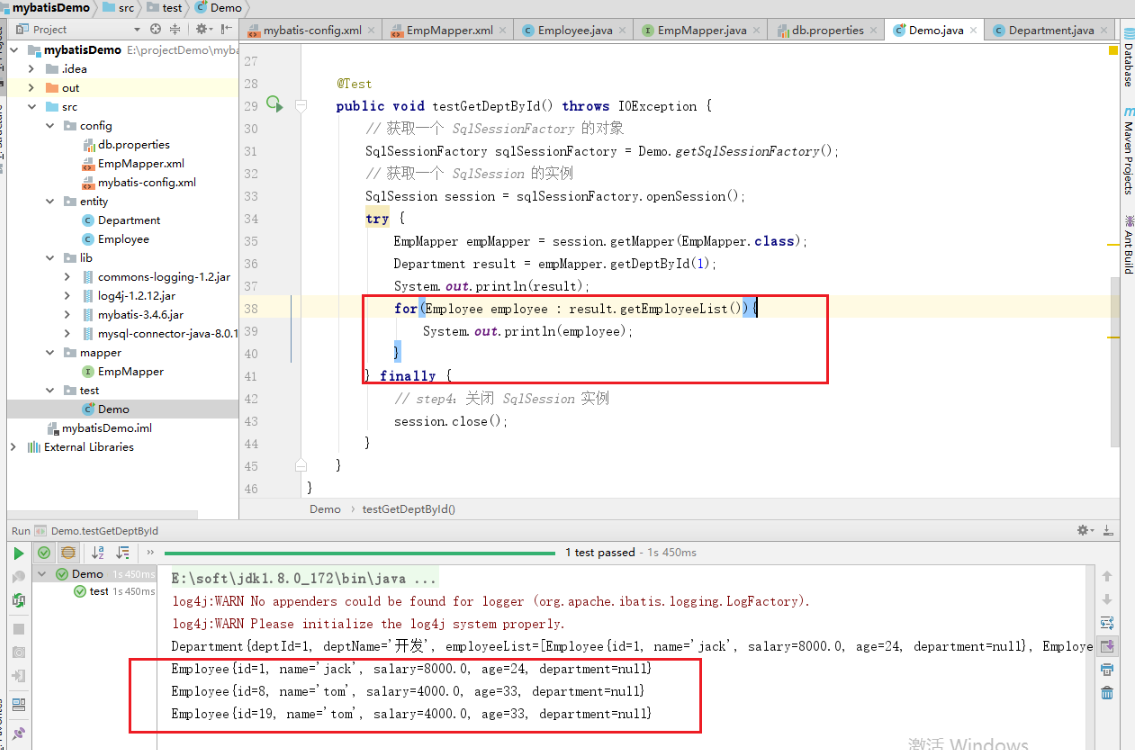Toggle Soft-Wrap in the console output
Image resolution: width=1136 pixels, height=750 pixels.
click(1107, 623)
